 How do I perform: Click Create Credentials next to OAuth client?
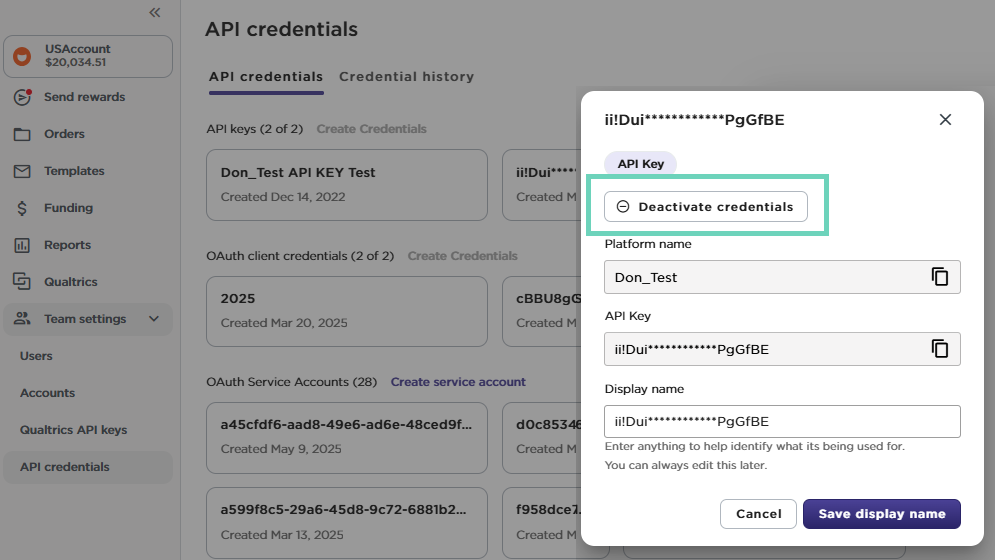point(463,256)
